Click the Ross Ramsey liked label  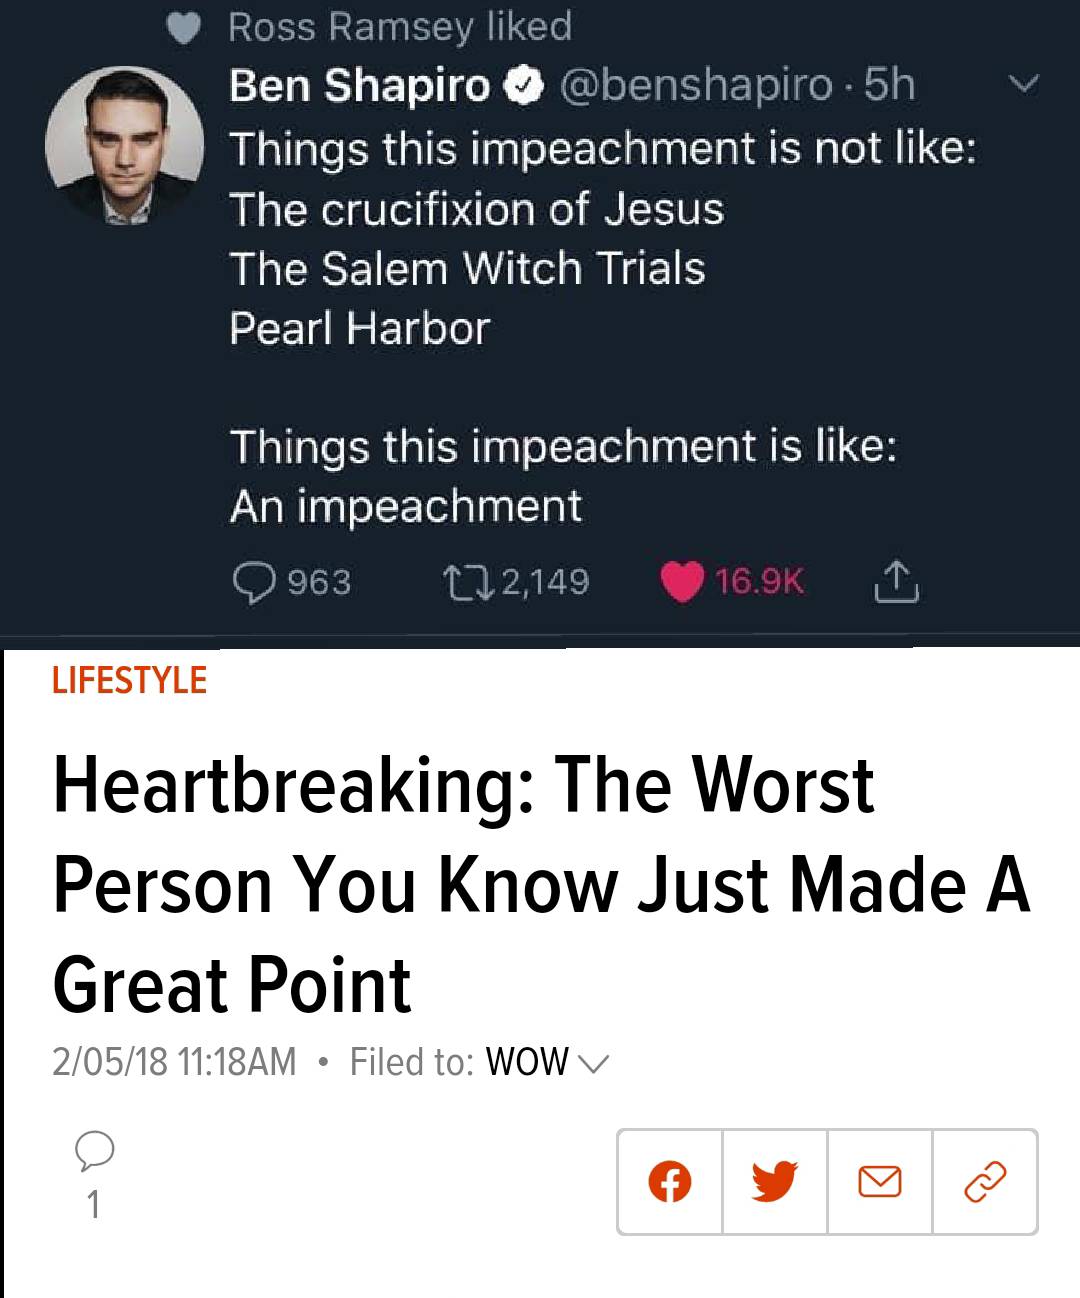[400, 26]
